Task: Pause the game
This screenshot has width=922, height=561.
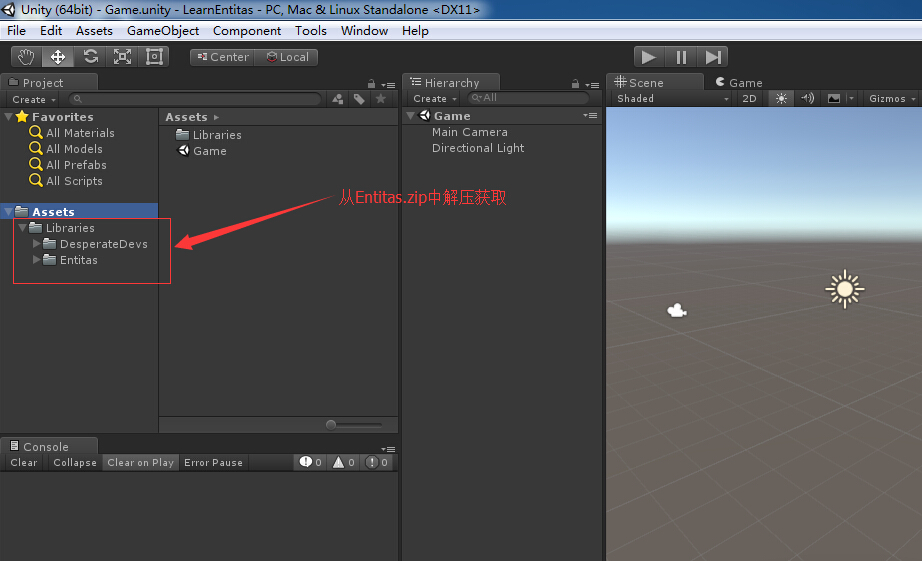Action: [x=681, y=57]
